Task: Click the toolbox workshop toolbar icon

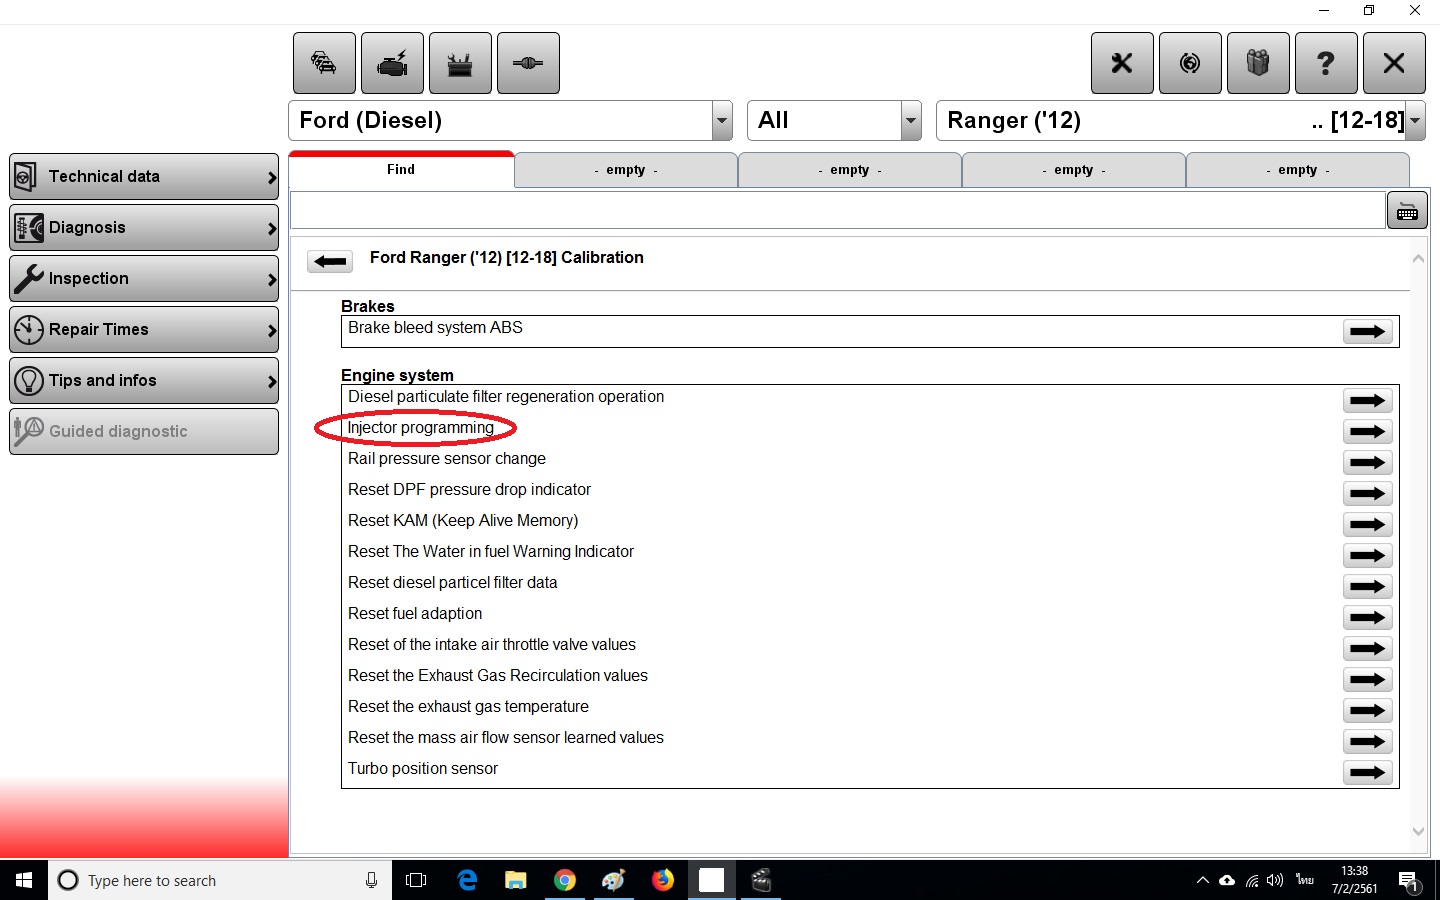Action: [x=460, y=63]
